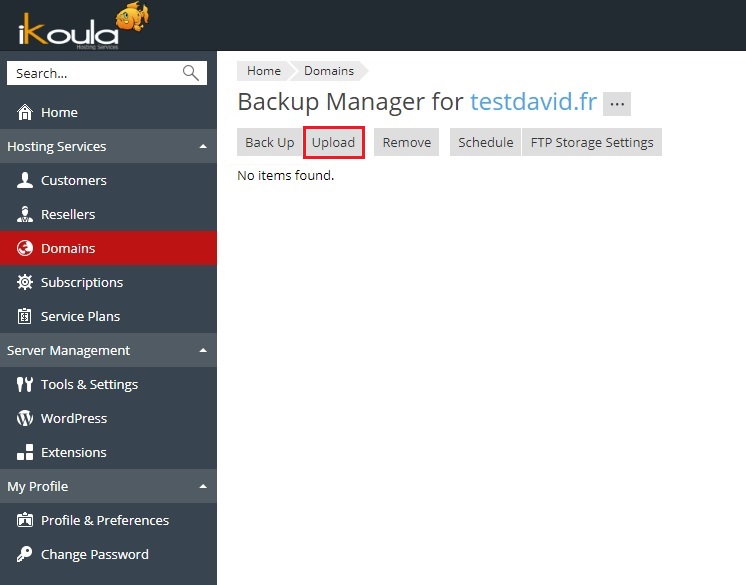
Task: Collapse the Hosting Services section arrow
Action: click(x=203, y=146)
